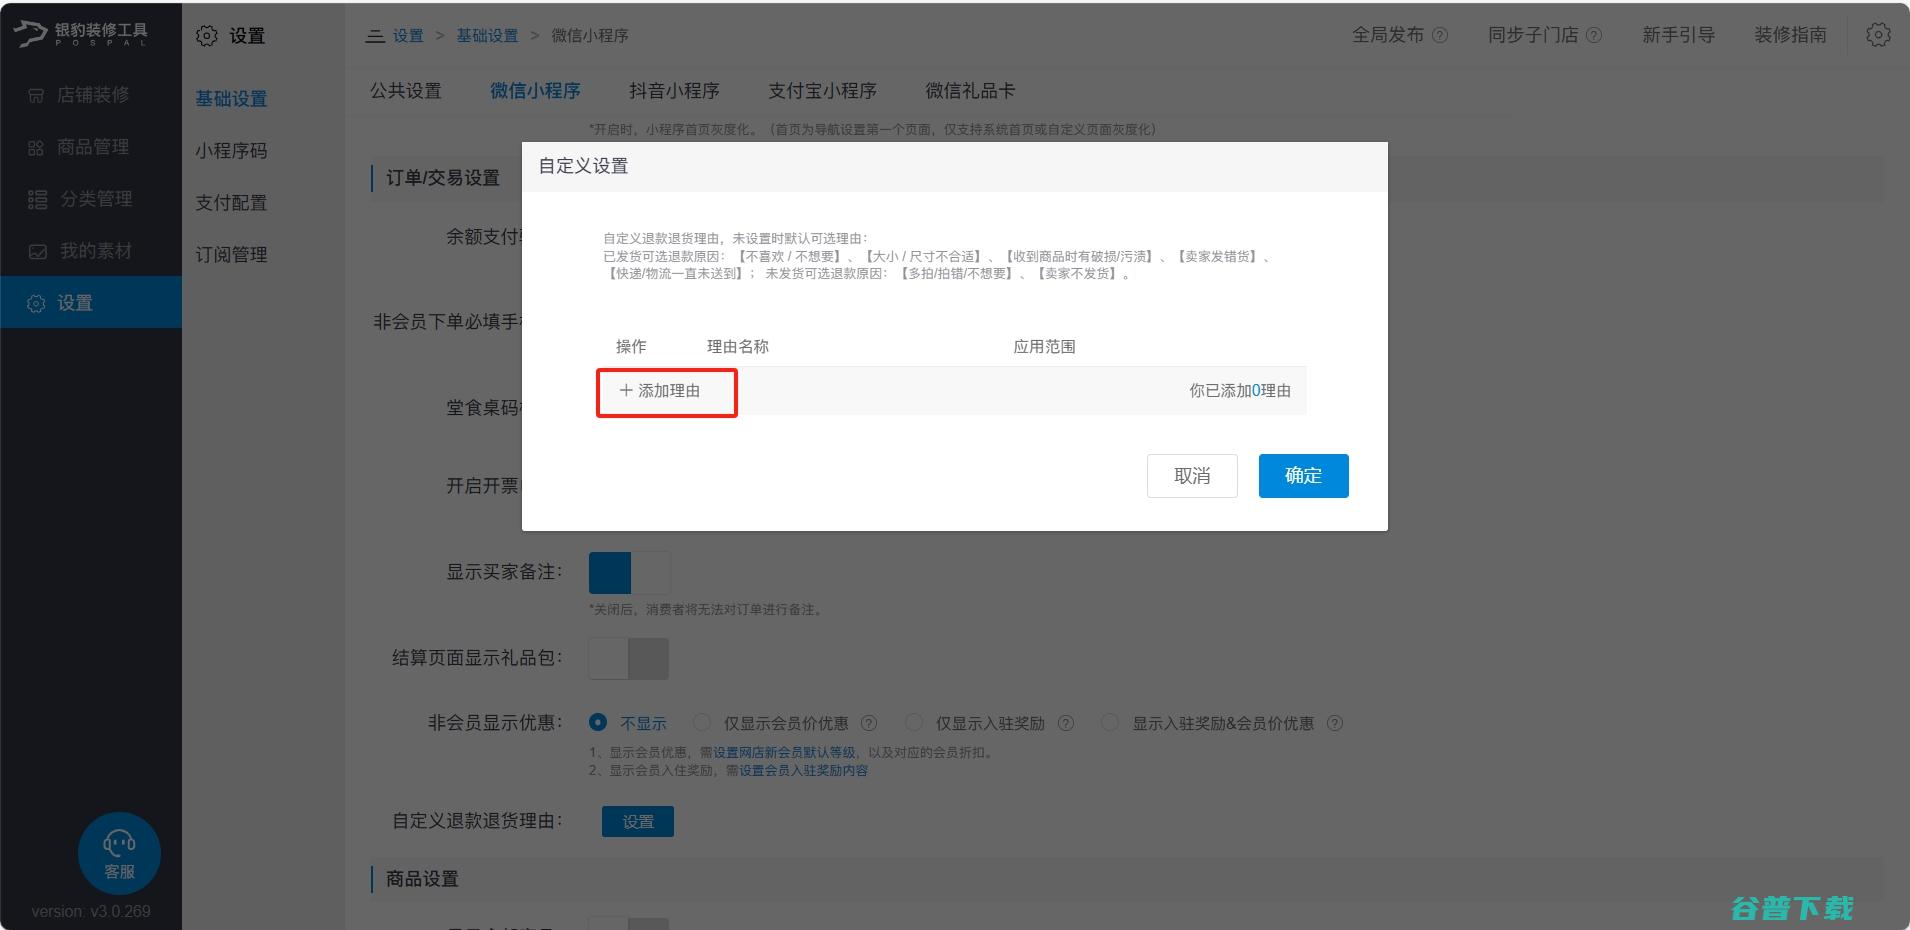Switch to the 抖音小程序 tab
This screenshot has height=930, width=1910.
[674, 91]
